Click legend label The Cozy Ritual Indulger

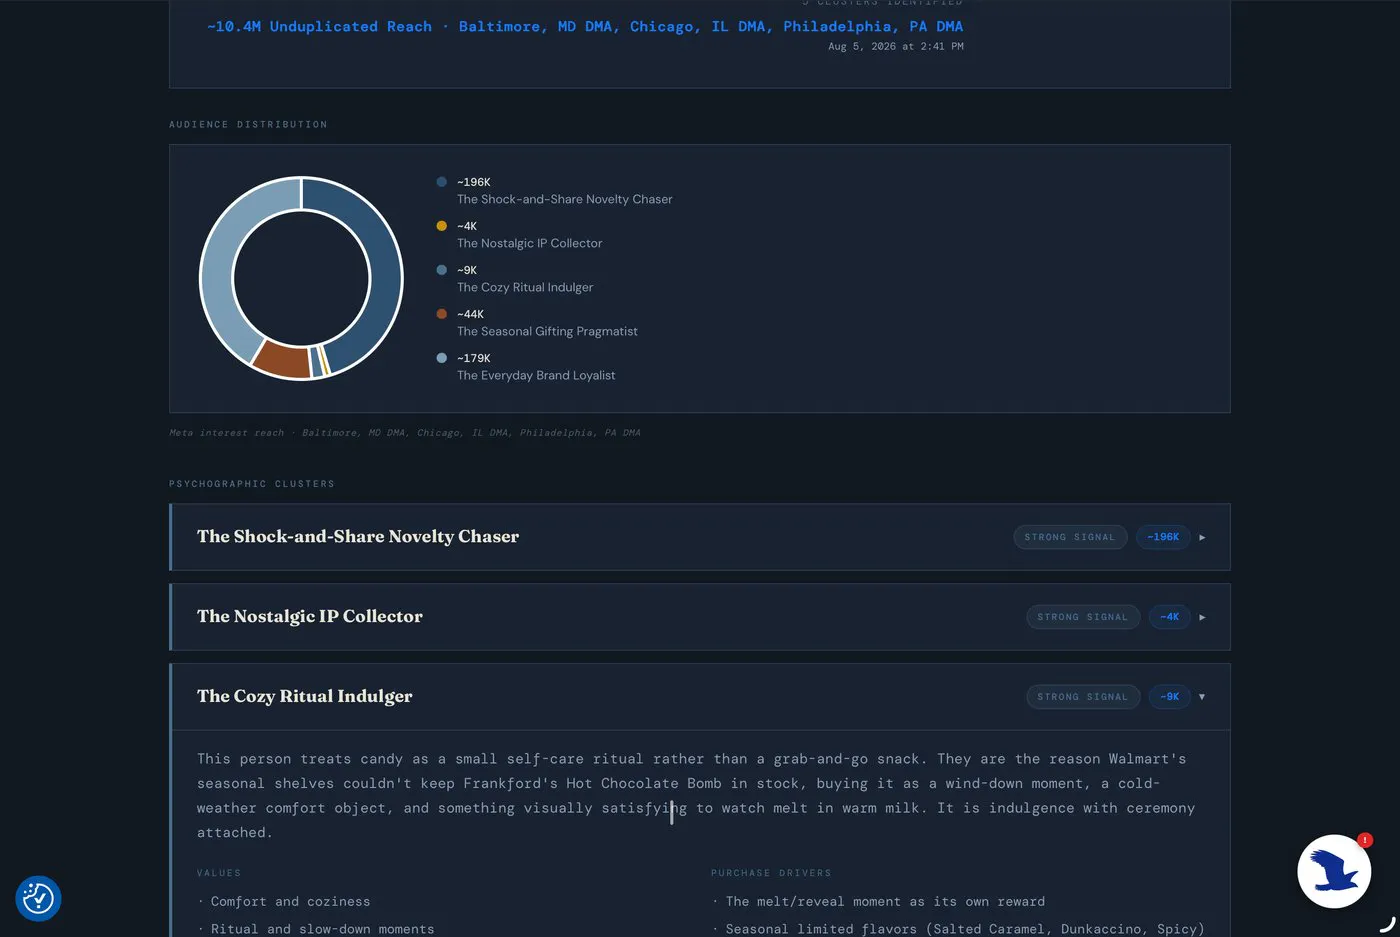click(x=525, y=287)
